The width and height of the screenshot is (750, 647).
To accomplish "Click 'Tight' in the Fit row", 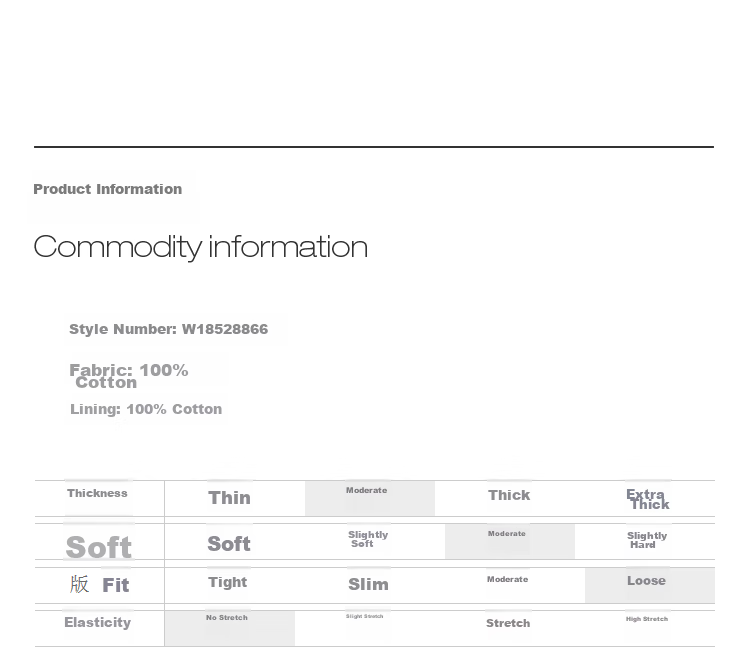I will (228, 582).
